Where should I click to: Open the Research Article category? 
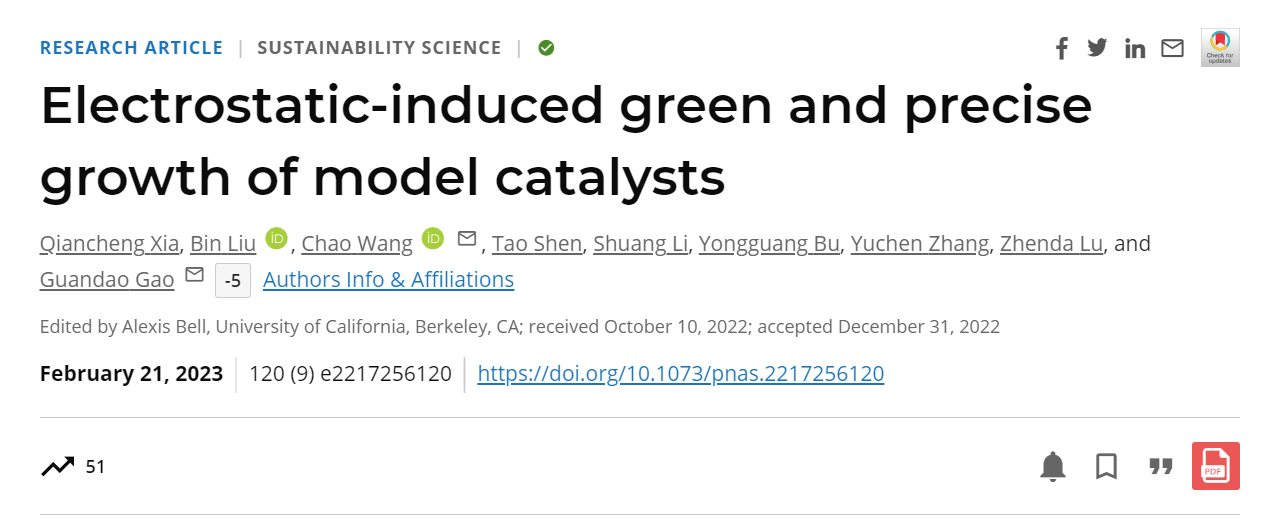(131, 47)
